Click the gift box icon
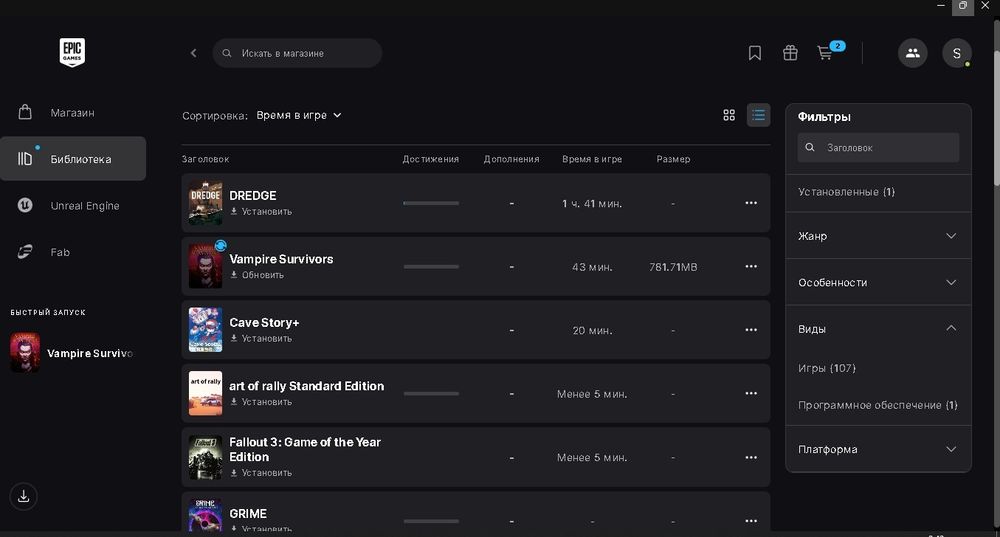The height and width of the screenshot is (537, 1000). coord(790,53)
